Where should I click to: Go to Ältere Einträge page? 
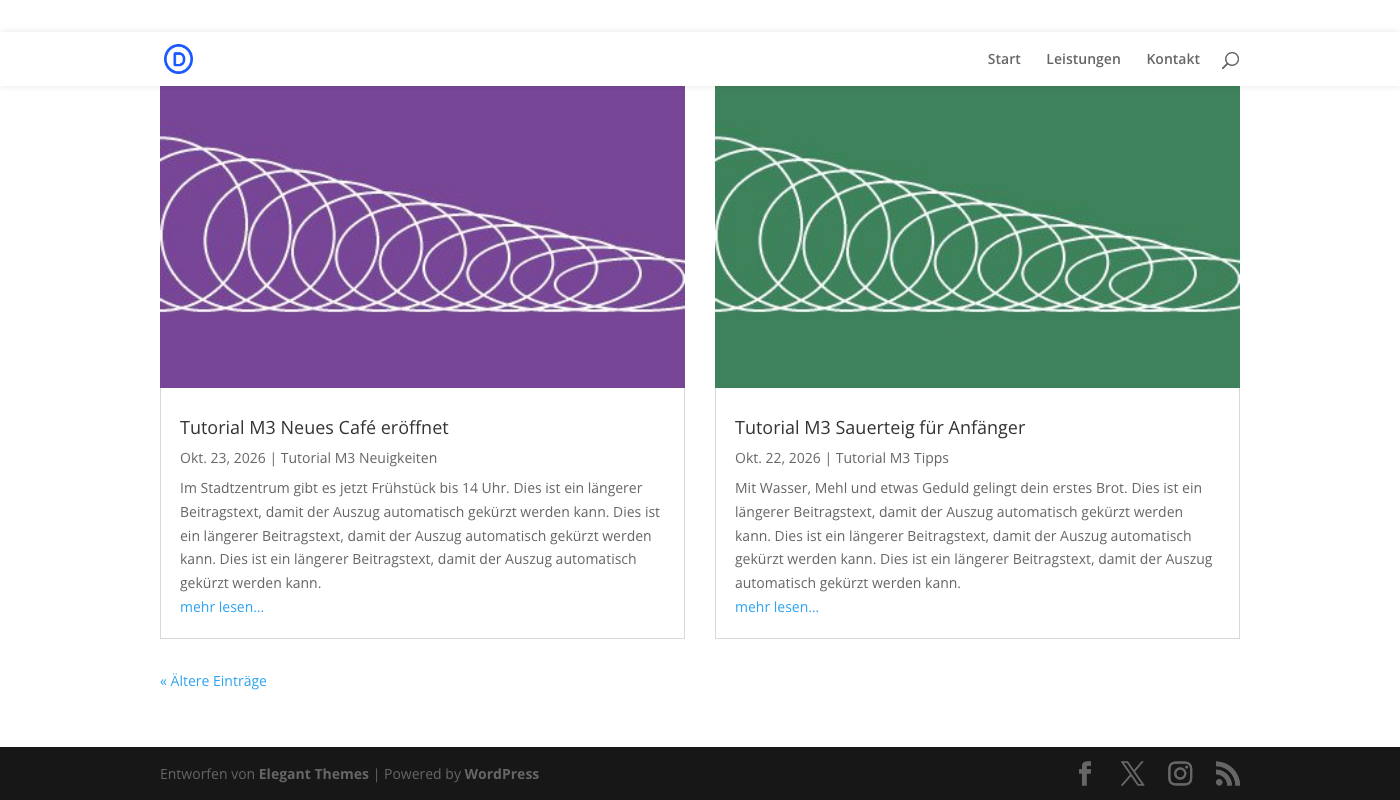213,681
